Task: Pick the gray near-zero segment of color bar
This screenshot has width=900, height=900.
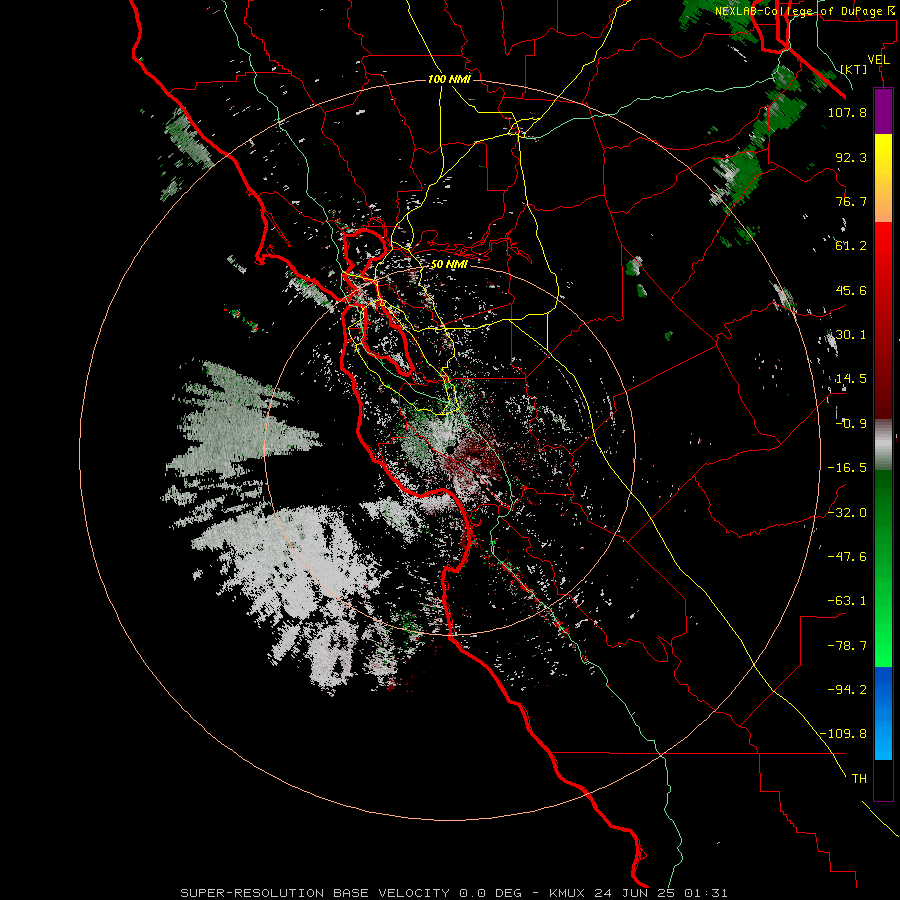Action: pos(883,445)
